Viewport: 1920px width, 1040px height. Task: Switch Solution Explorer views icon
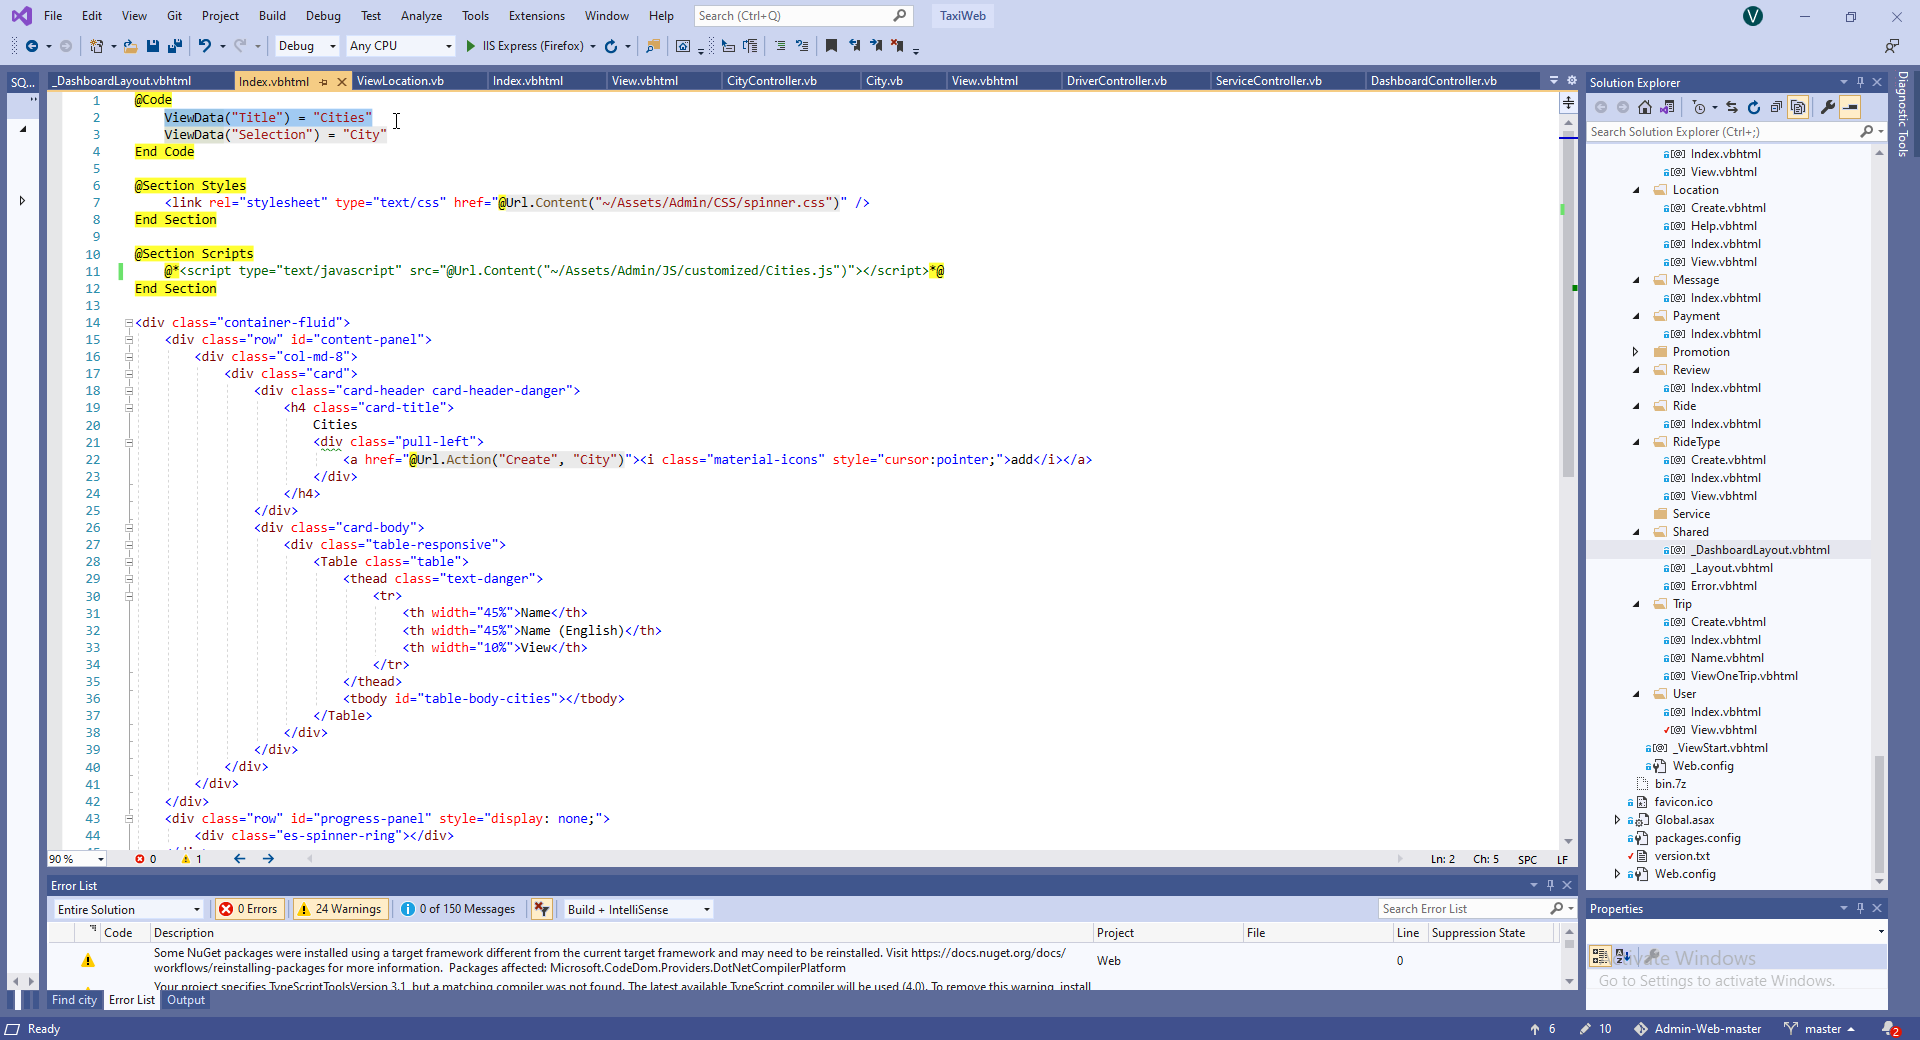pyautogui.click(x=1667, y=107)
